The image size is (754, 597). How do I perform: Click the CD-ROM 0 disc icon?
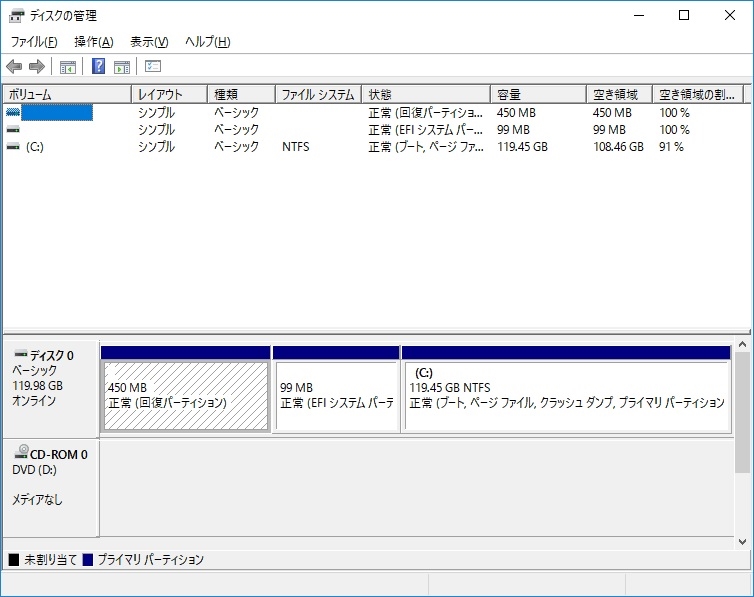coord(21,452)
